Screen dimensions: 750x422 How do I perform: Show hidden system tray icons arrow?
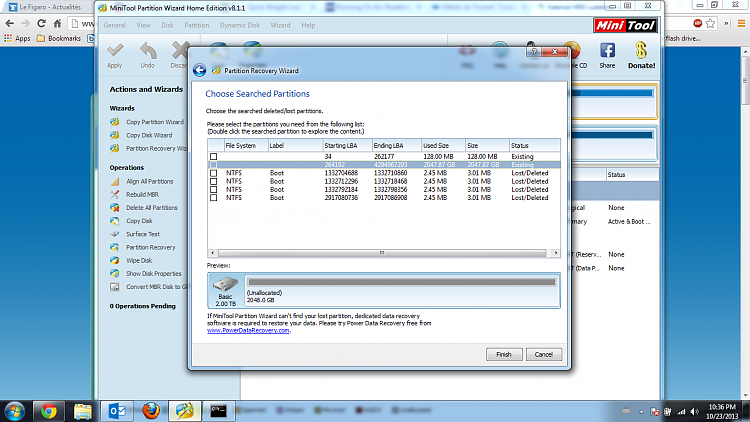pyautogui.click(x=641, y=412)
